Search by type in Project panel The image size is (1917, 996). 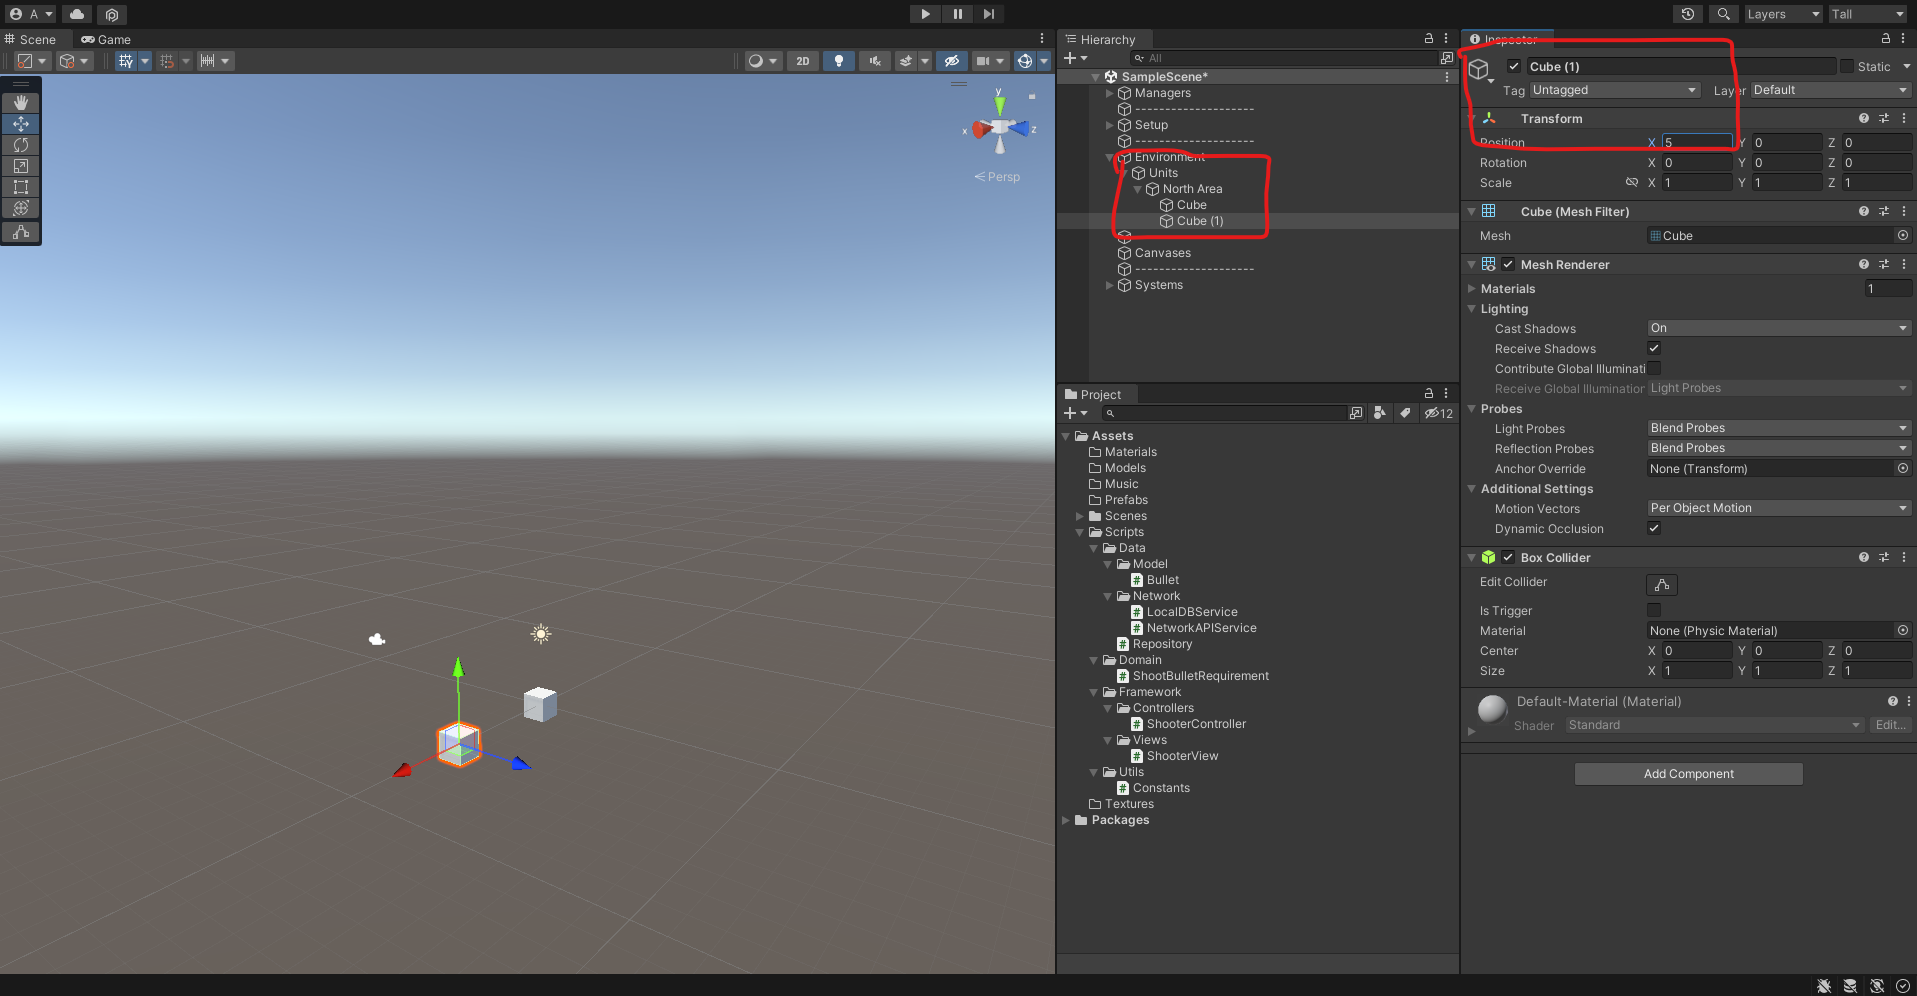click(1380, 413)
